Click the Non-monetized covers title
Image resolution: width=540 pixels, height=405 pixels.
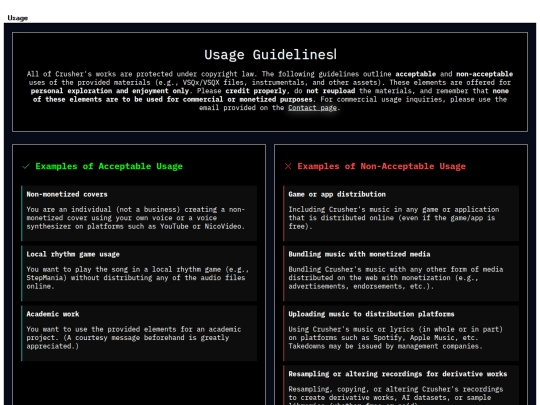coord(67,194)
